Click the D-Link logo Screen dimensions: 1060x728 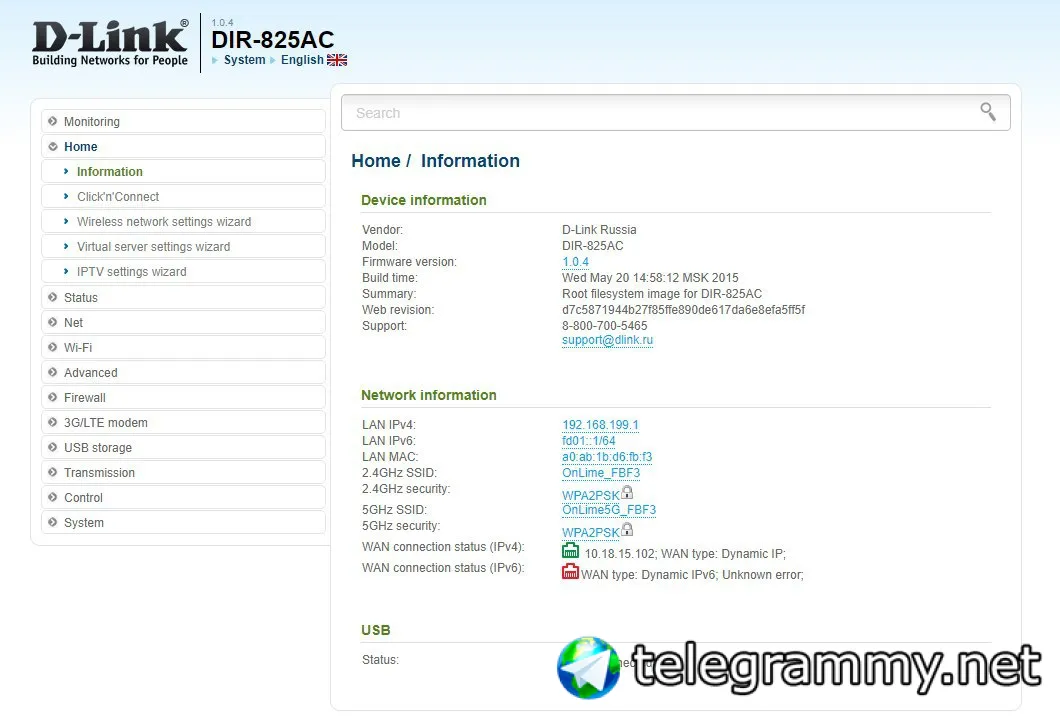coord(110,43)
